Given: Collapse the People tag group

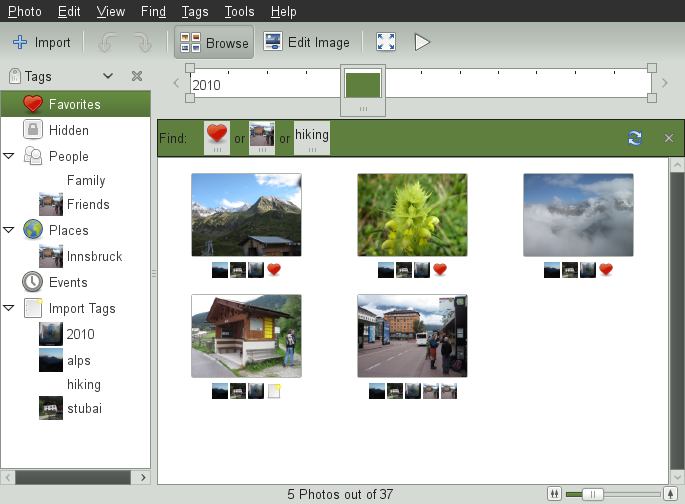Looking at the screenshot, I should (9, 156).
